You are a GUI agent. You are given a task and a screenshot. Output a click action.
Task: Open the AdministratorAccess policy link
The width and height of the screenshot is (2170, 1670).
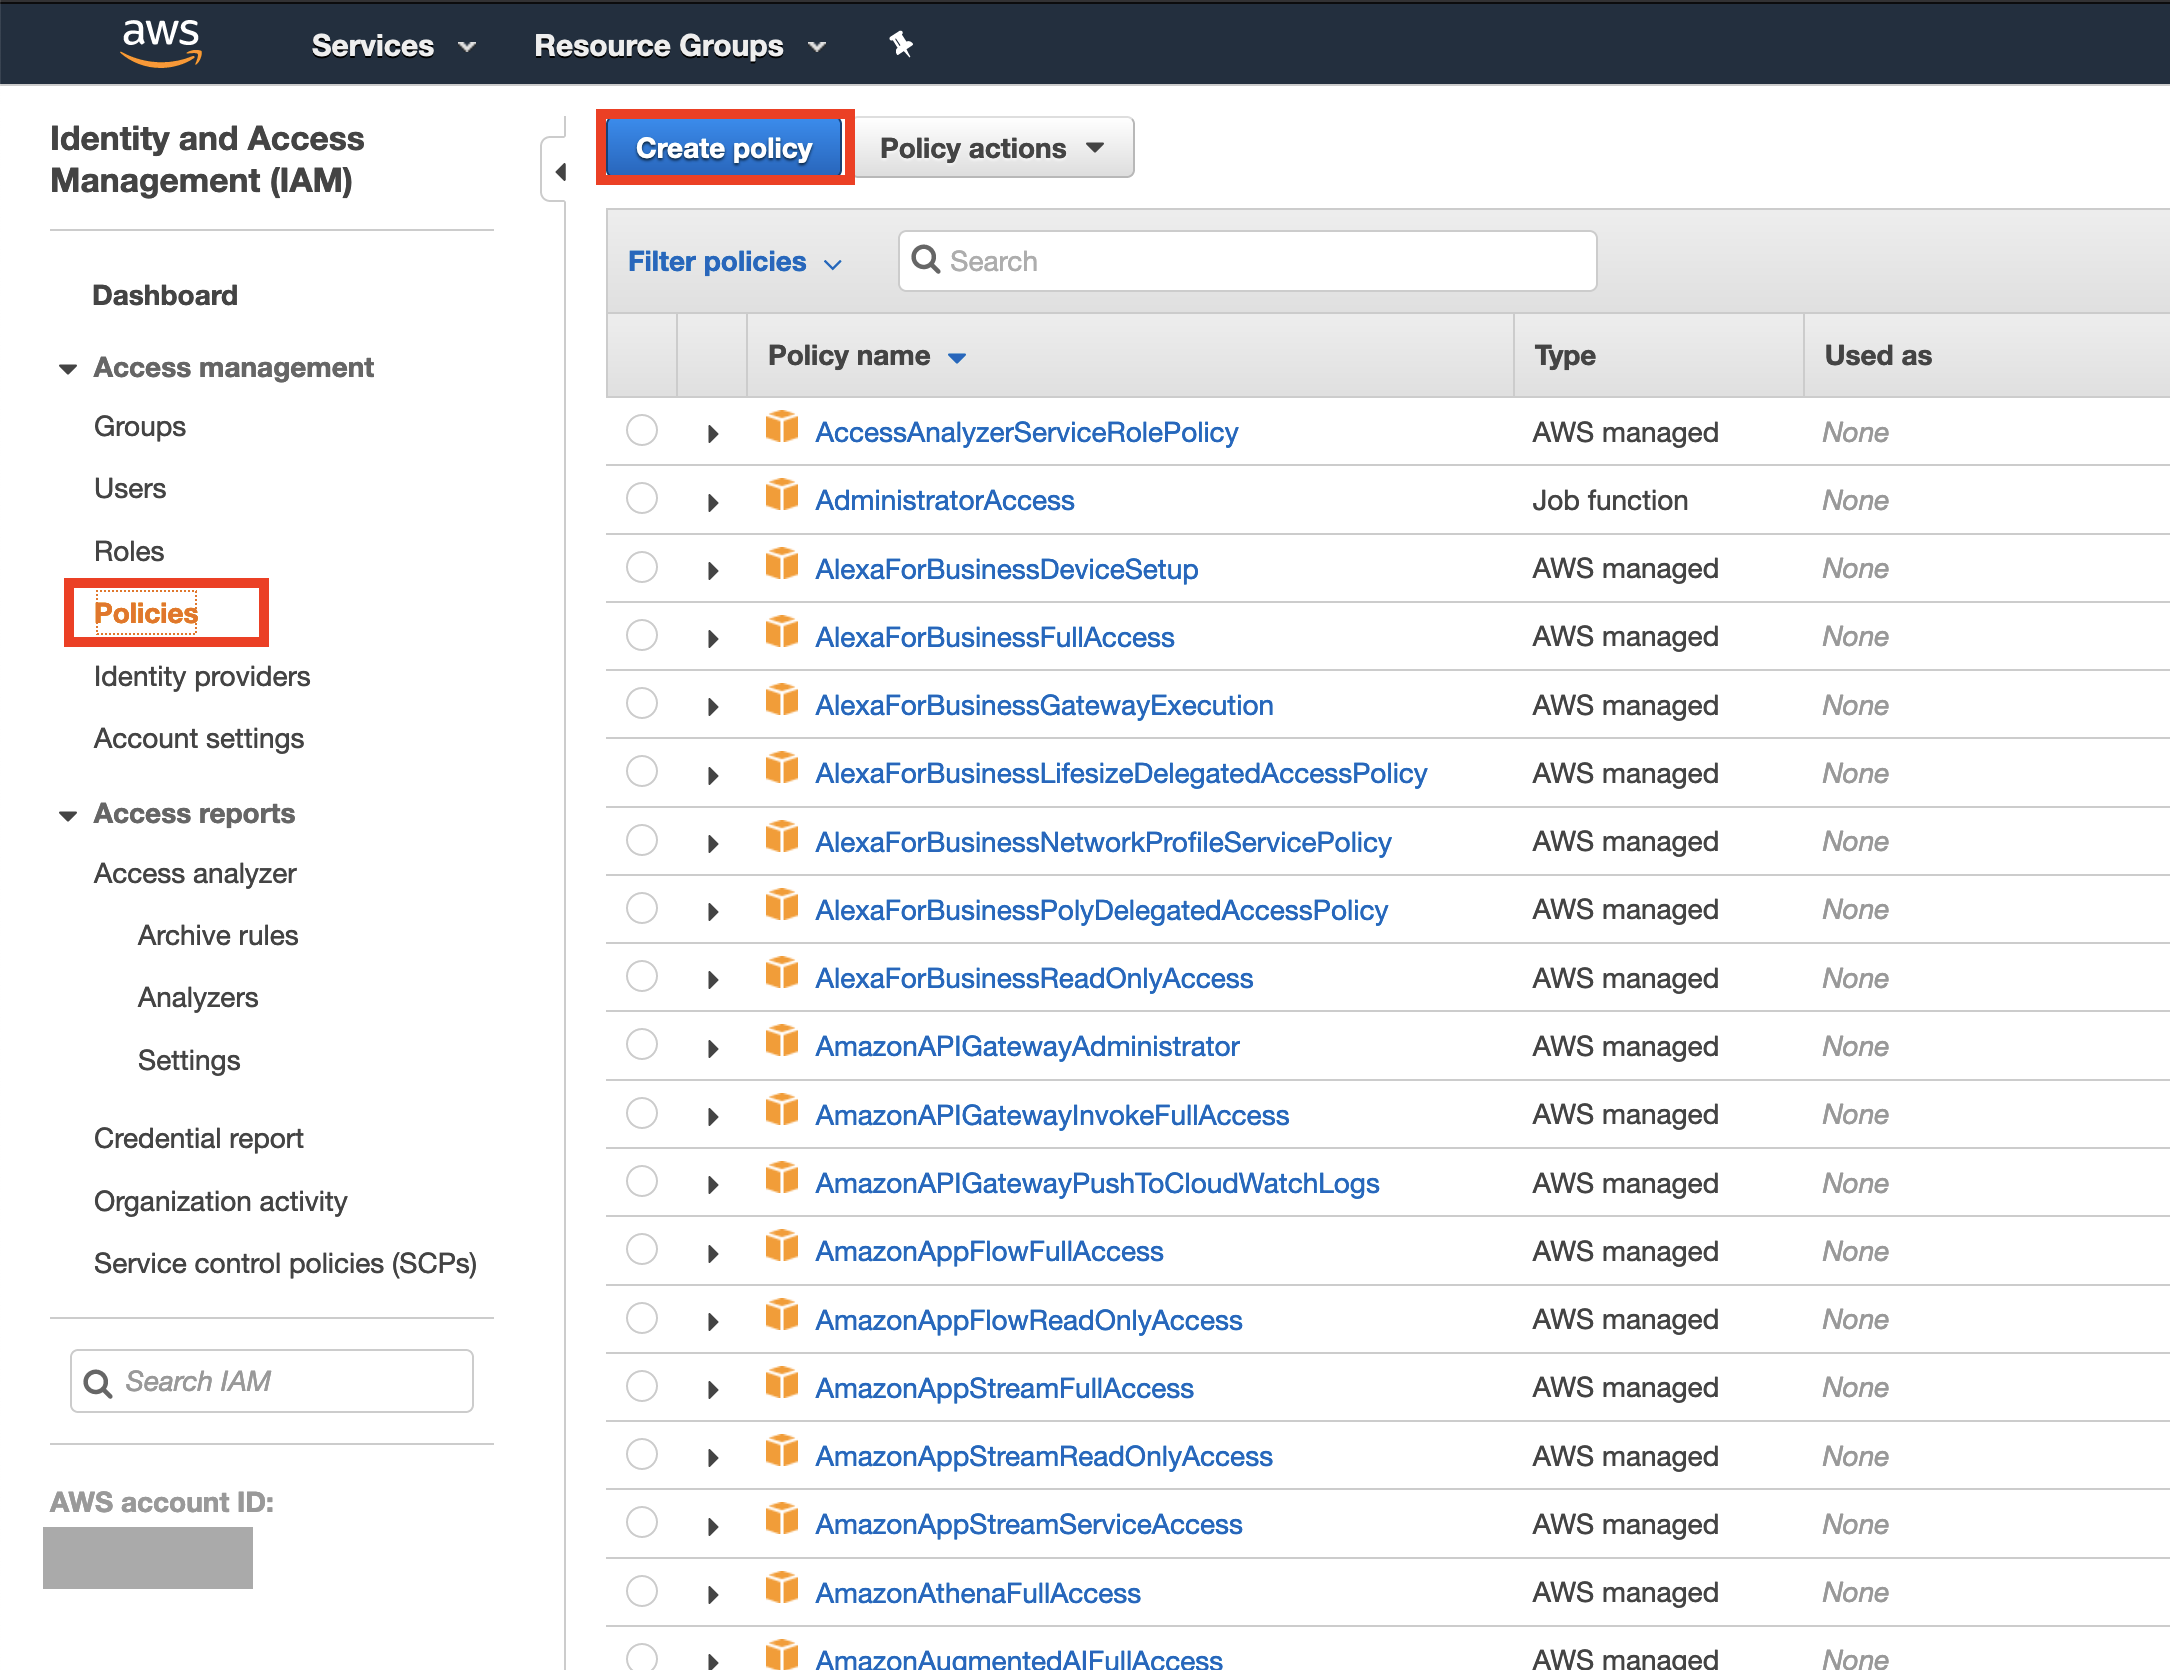(945, 500)
